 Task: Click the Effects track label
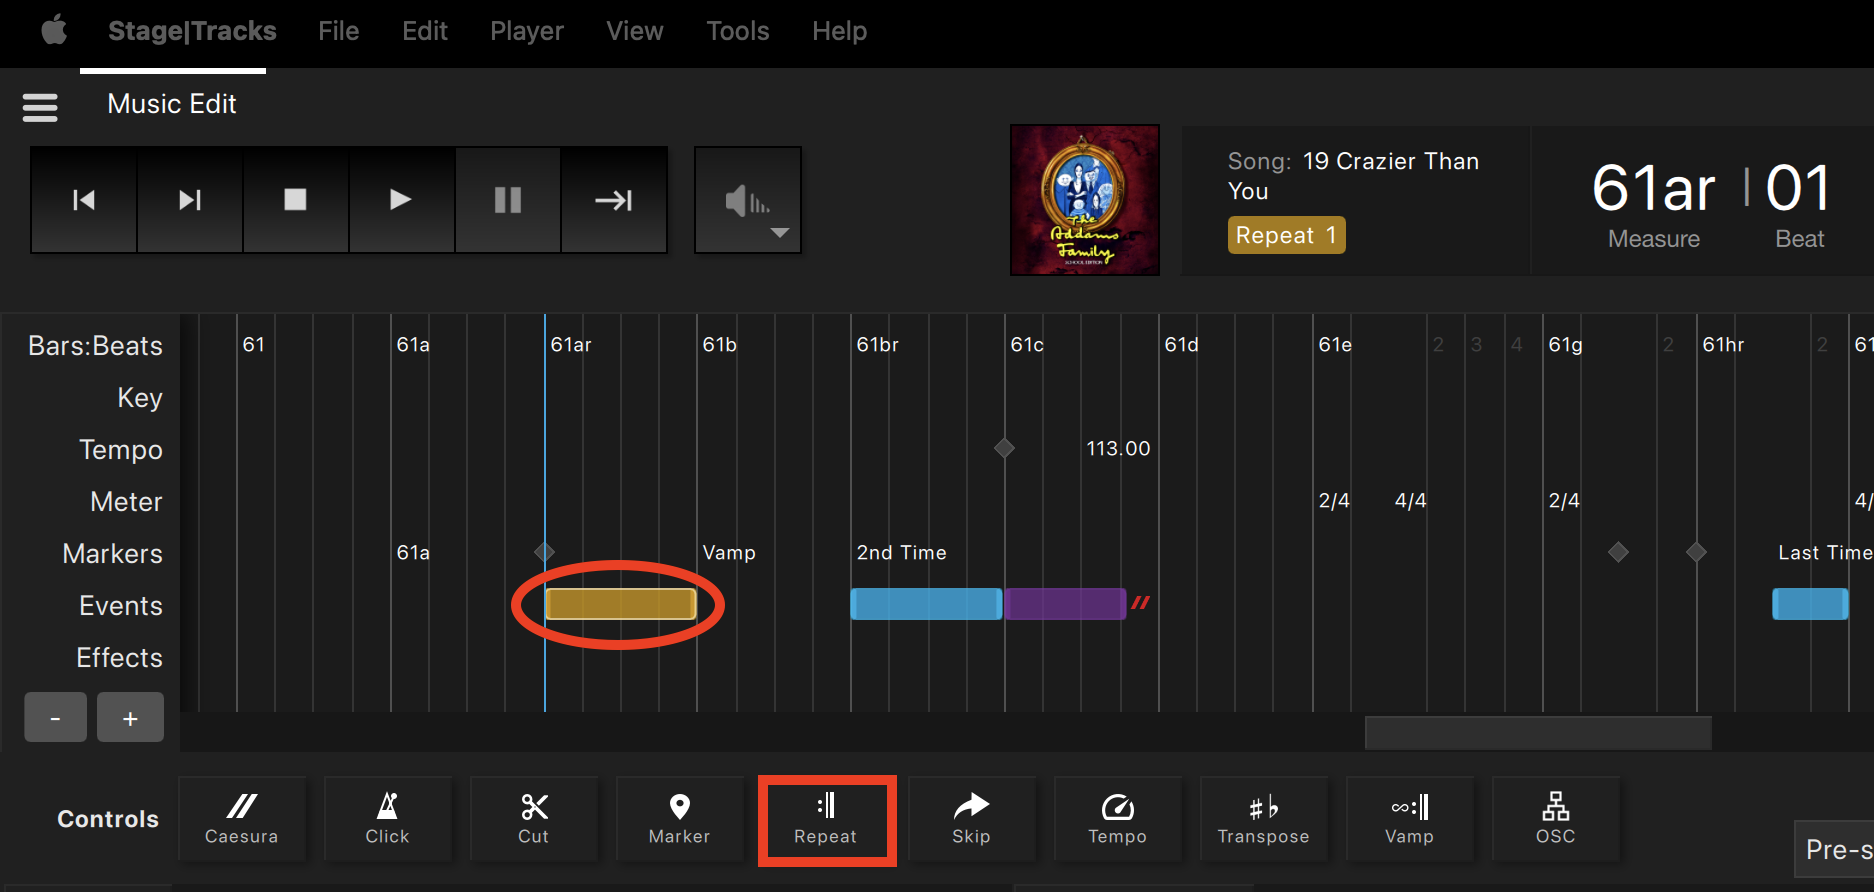pyautogui.click(x=119, y=658)
